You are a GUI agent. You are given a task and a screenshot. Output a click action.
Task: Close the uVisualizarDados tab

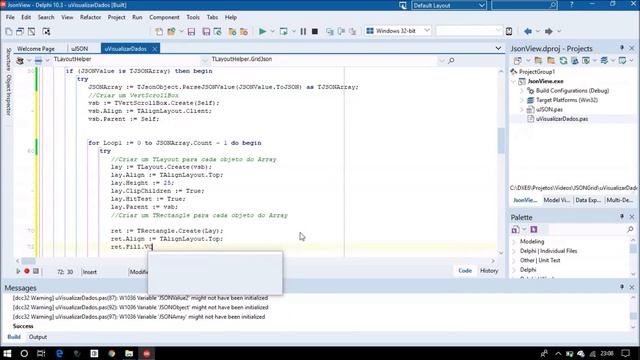click(154, 49)
